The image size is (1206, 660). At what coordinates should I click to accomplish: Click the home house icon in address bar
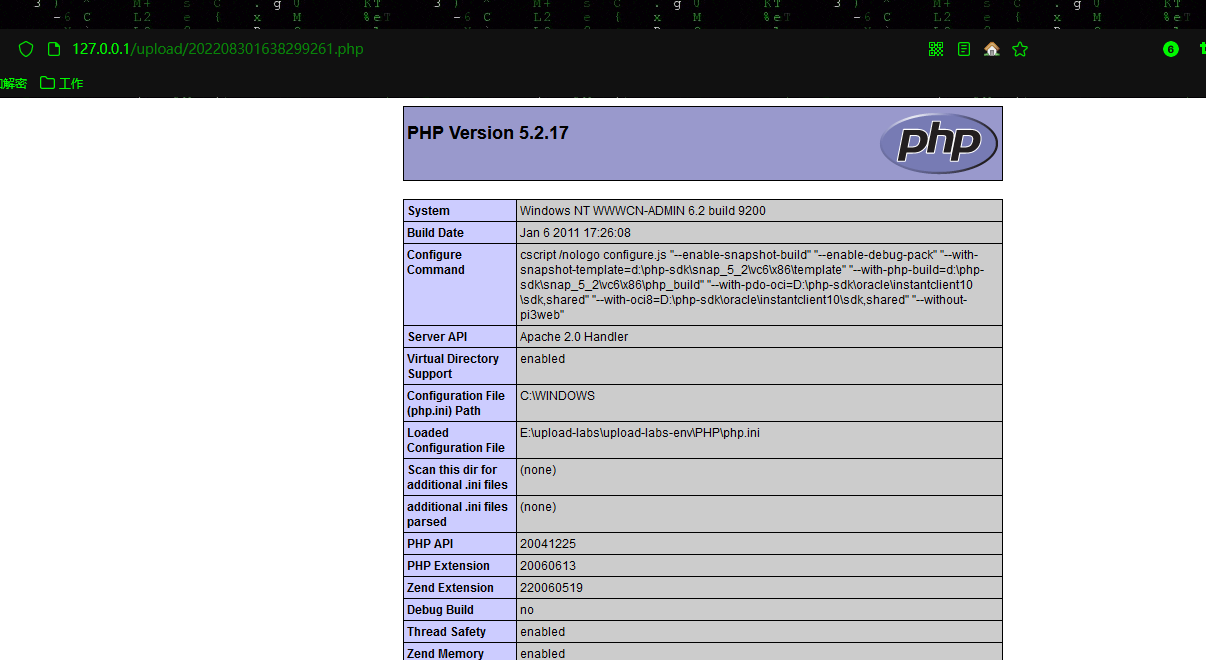992,49
